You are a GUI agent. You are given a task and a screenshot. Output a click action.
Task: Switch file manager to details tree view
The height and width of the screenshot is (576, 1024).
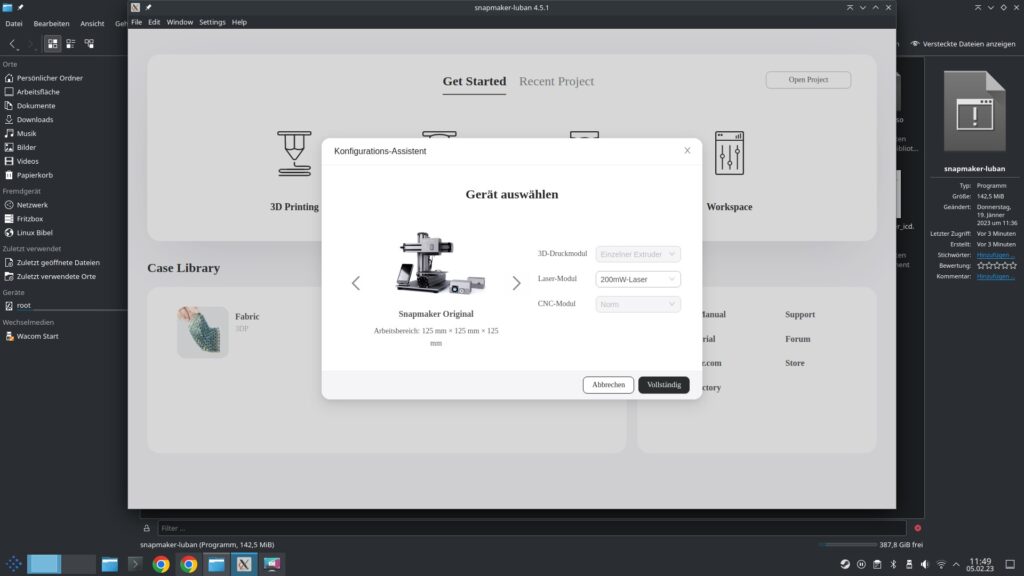(89, 44)
